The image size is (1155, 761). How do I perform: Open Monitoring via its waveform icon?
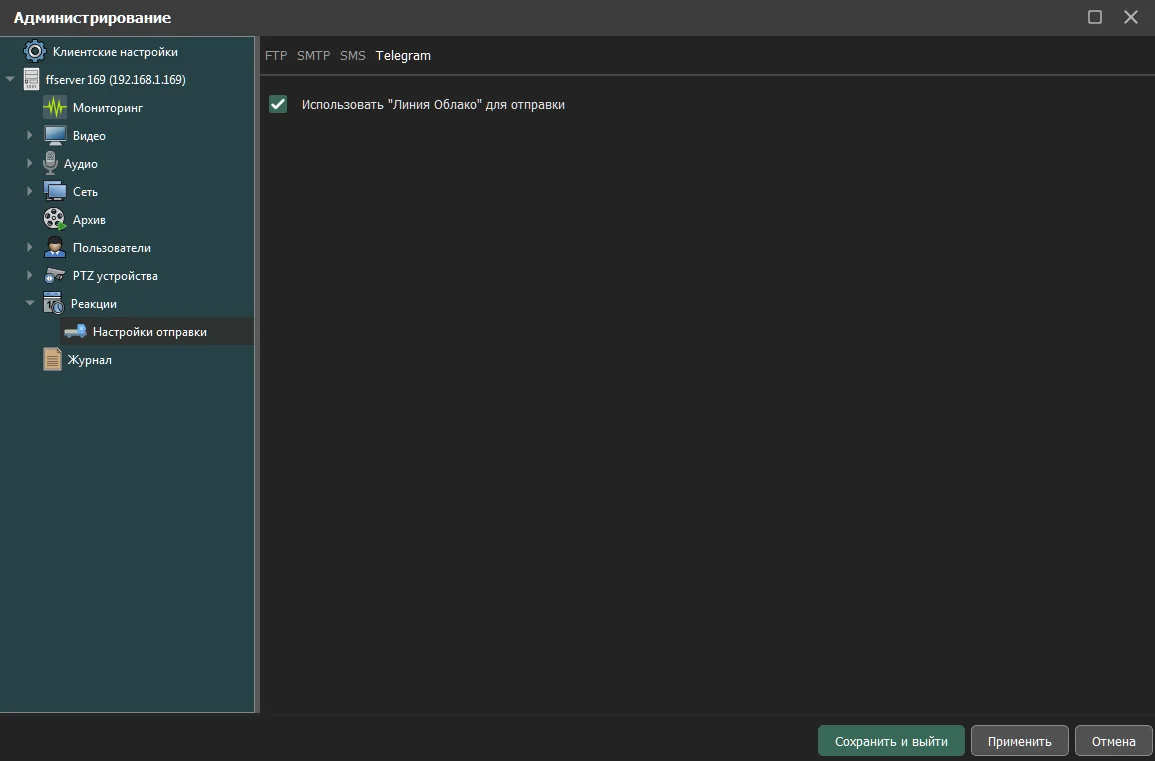pos(55,107)
